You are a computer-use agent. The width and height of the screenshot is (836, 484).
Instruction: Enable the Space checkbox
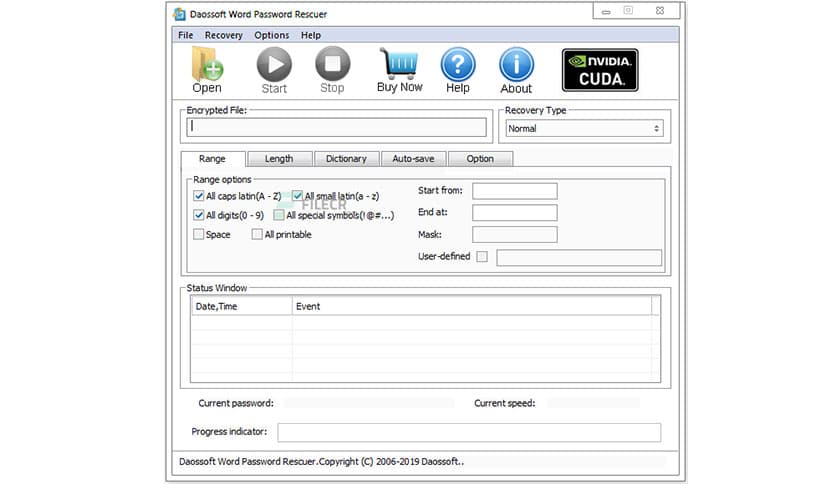[x=198, y=235]
